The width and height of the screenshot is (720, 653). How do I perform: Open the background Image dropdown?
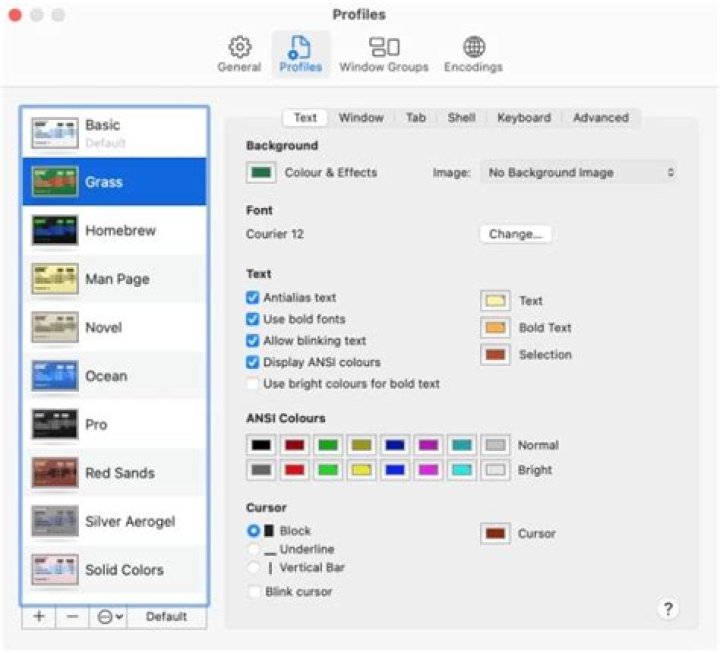[x=579, y=173]
